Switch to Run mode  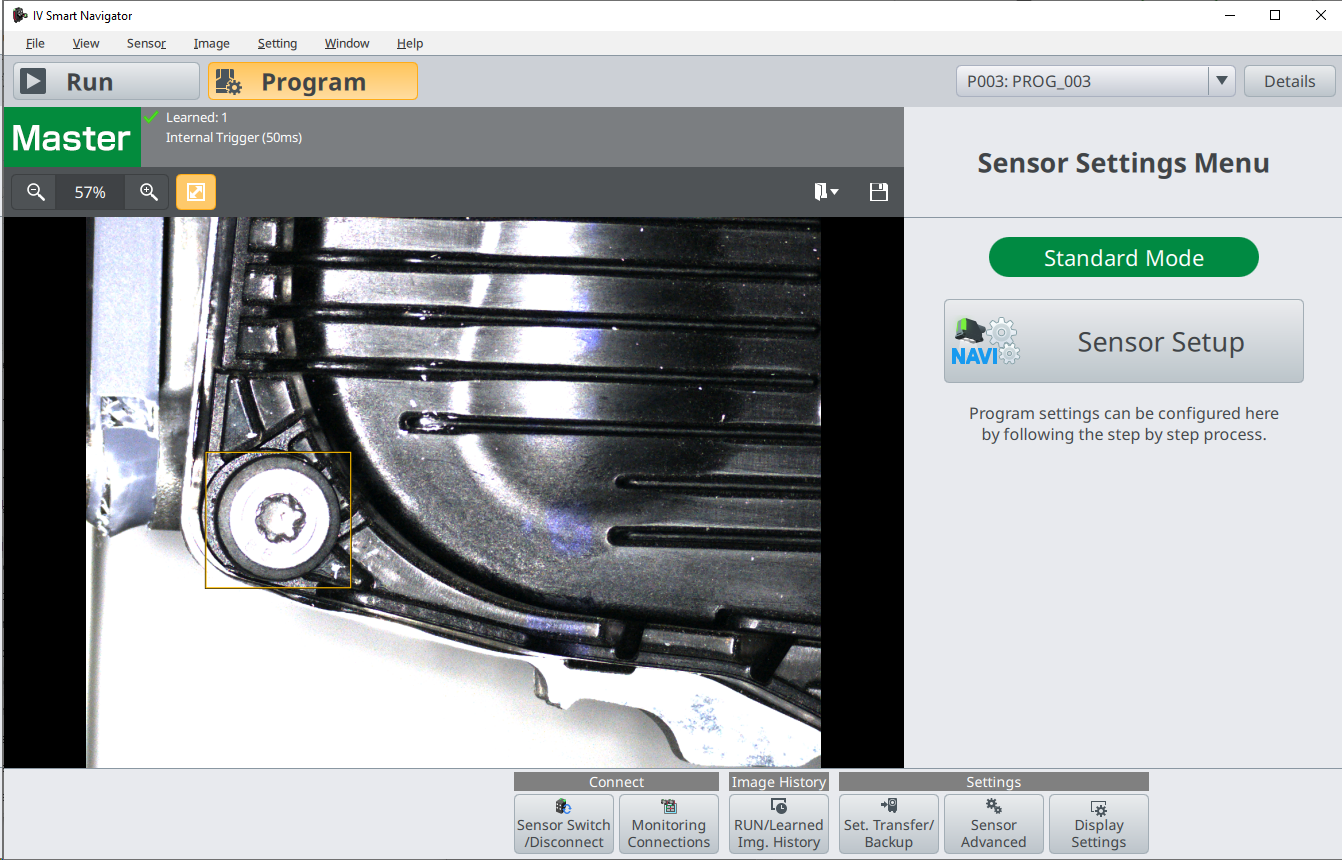[106, 82]
